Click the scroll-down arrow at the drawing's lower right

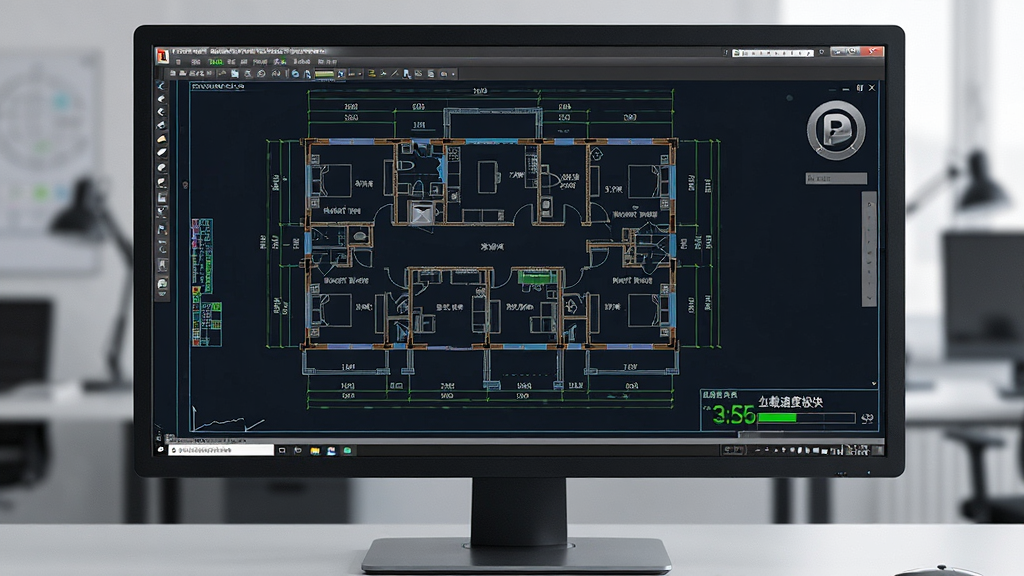(x=874, y=383)
